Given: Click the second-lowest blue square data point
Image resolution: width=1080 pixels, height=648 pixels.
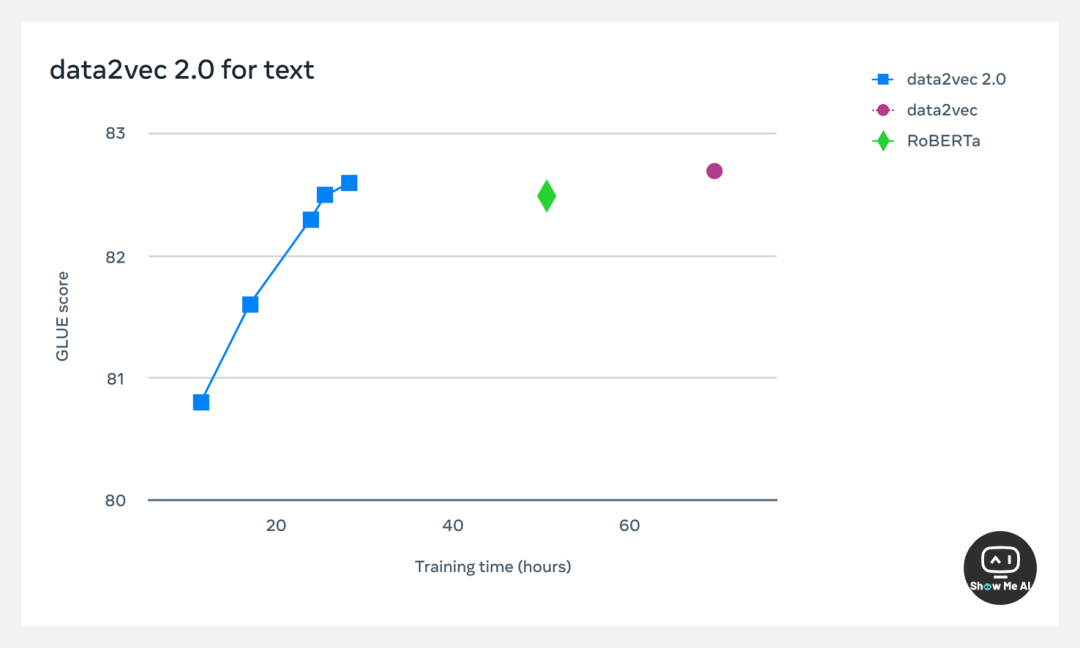Looking at the screenshot, I should (x=250, y=304).
